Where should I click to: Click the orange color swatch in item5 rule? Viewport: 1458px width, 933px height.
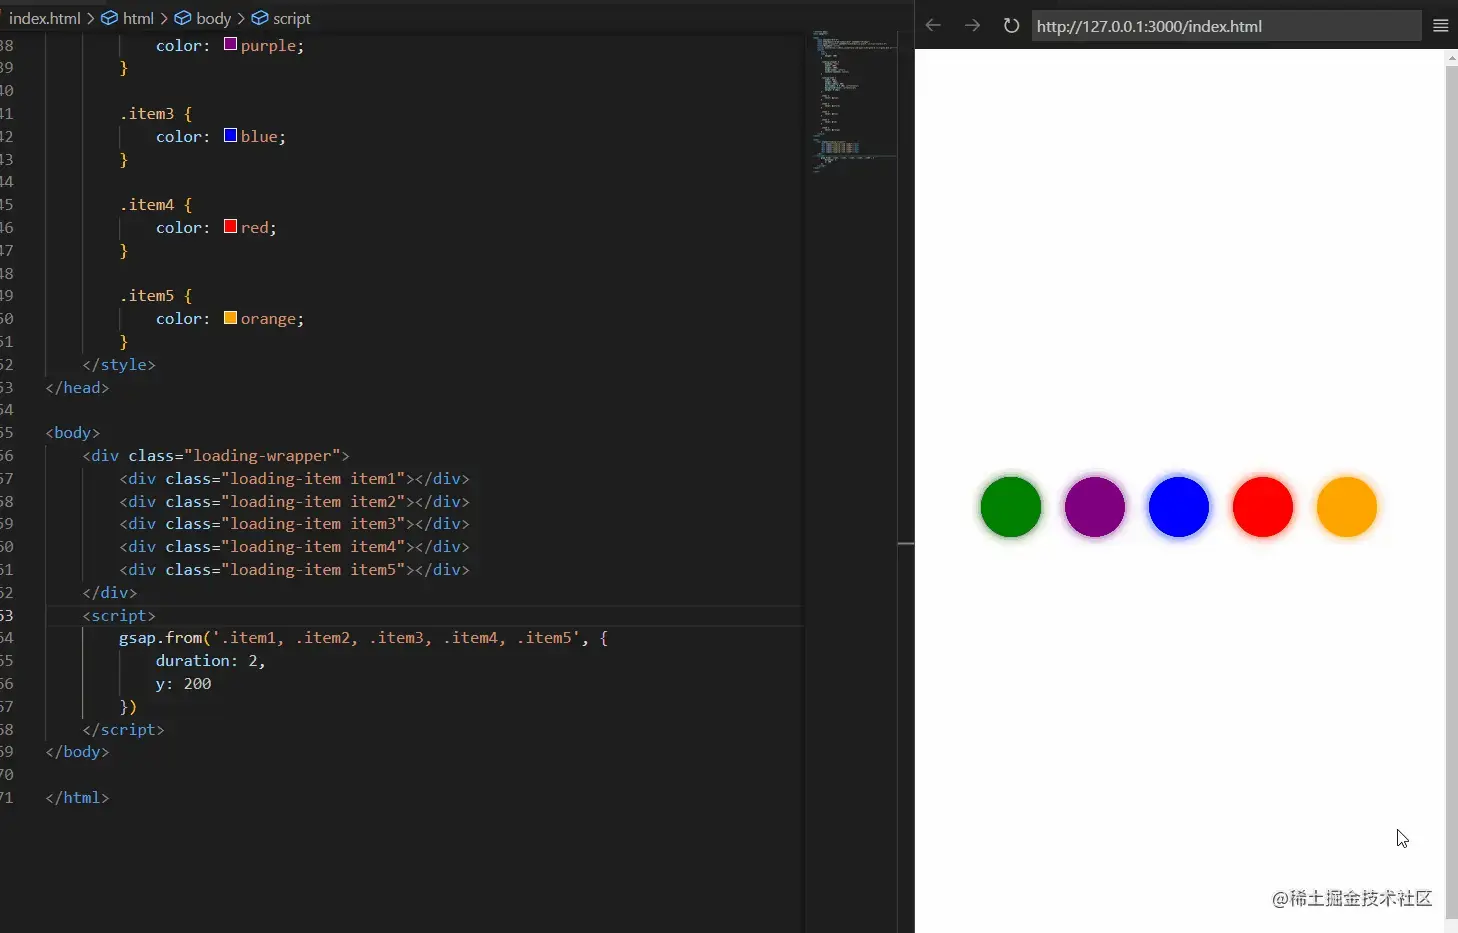pos(230,317)
